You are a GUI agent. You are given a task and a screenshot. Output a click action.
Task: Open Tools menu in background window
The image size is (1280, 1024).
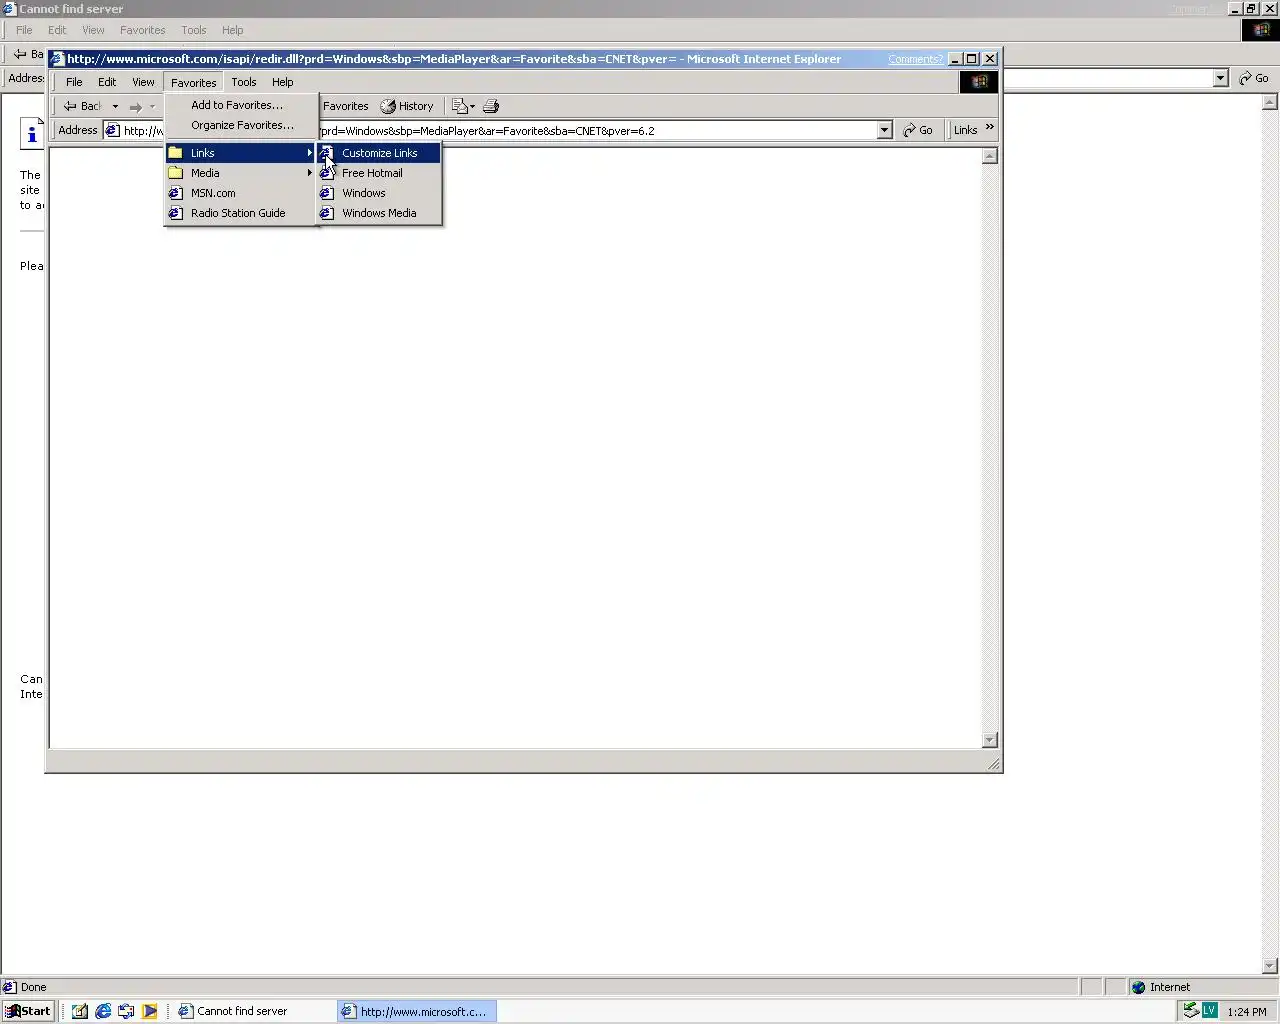coord(194,30)
